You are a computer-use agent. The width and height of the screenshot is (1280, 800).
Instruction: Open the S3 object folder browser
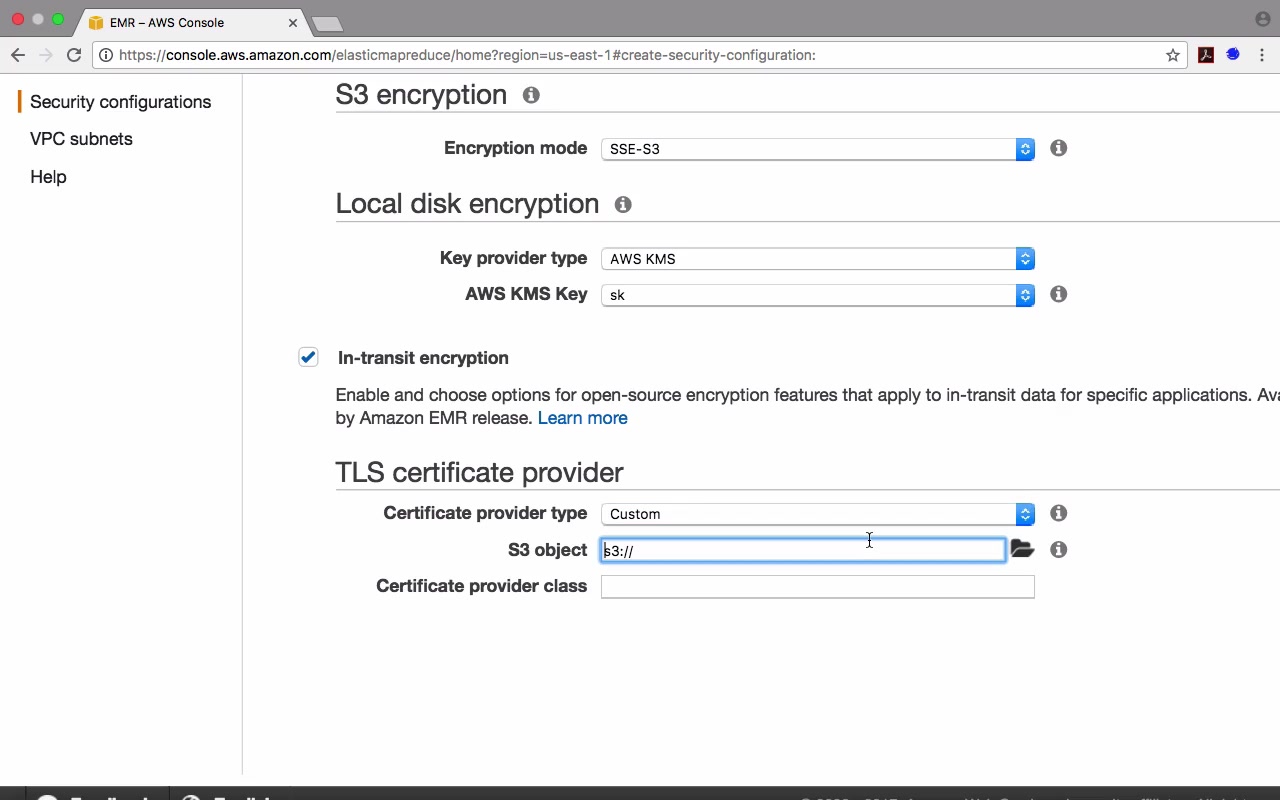[x=1021, y=549]
